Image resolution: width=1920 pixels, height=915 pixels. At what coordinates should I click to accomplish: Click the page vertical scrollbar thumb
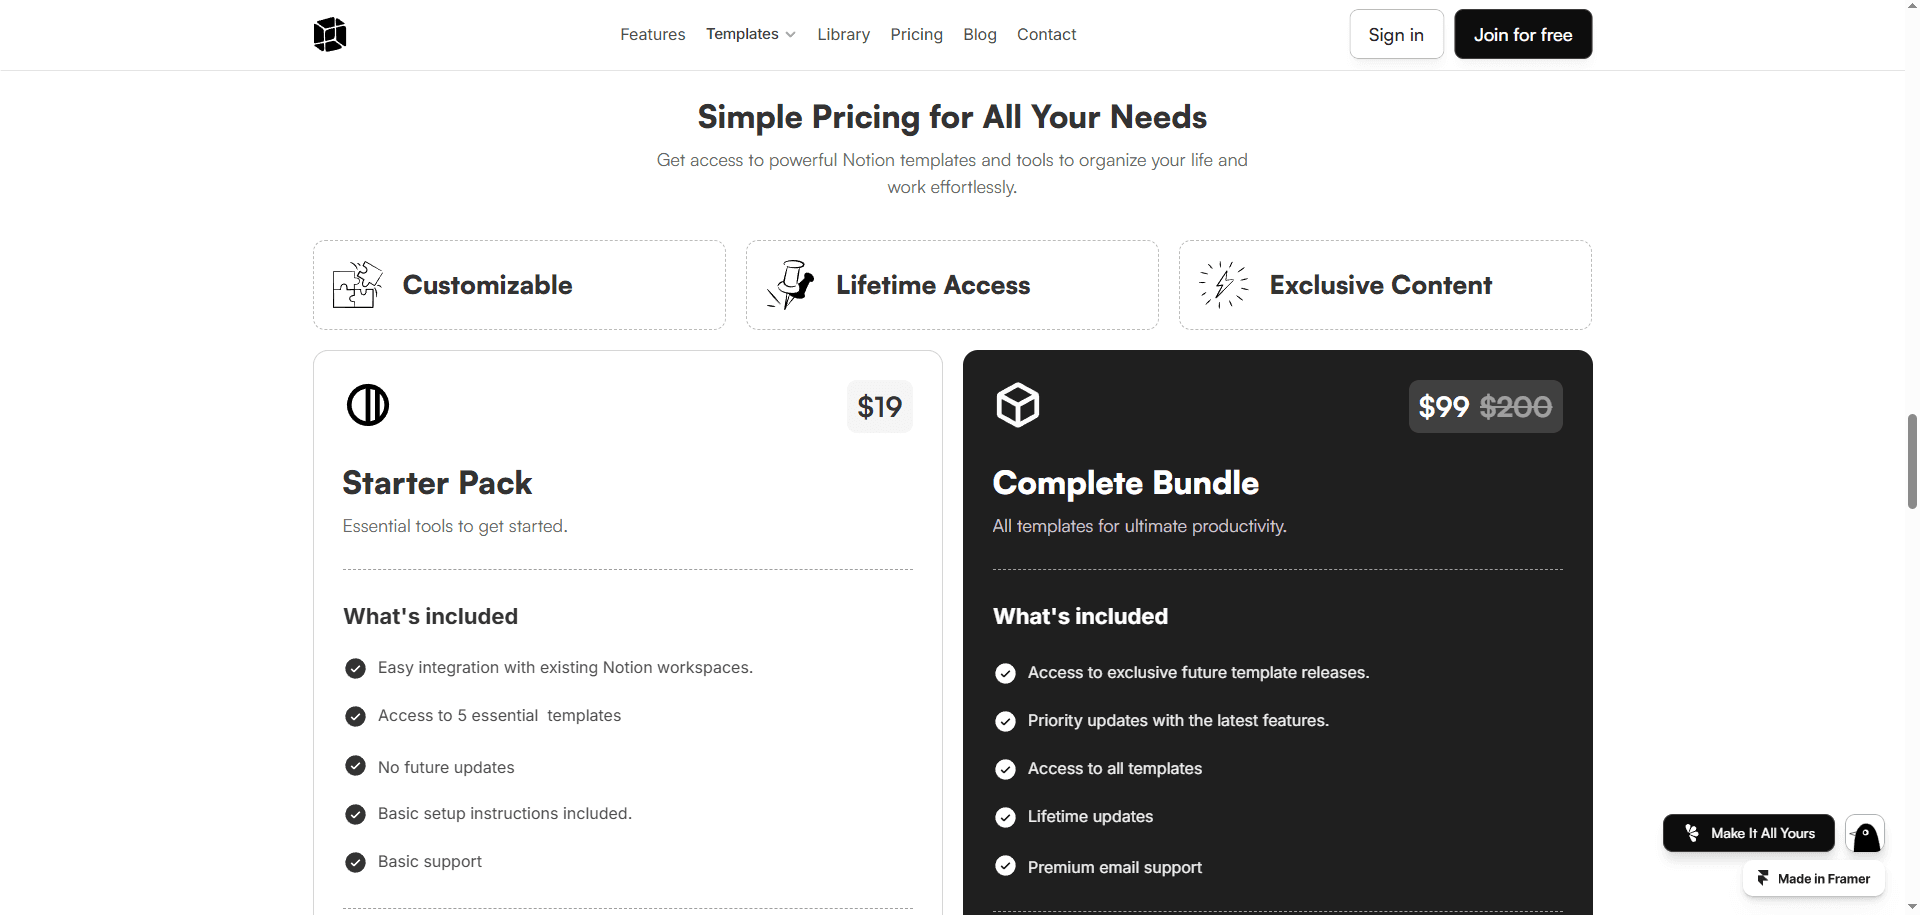point(1912,461)
